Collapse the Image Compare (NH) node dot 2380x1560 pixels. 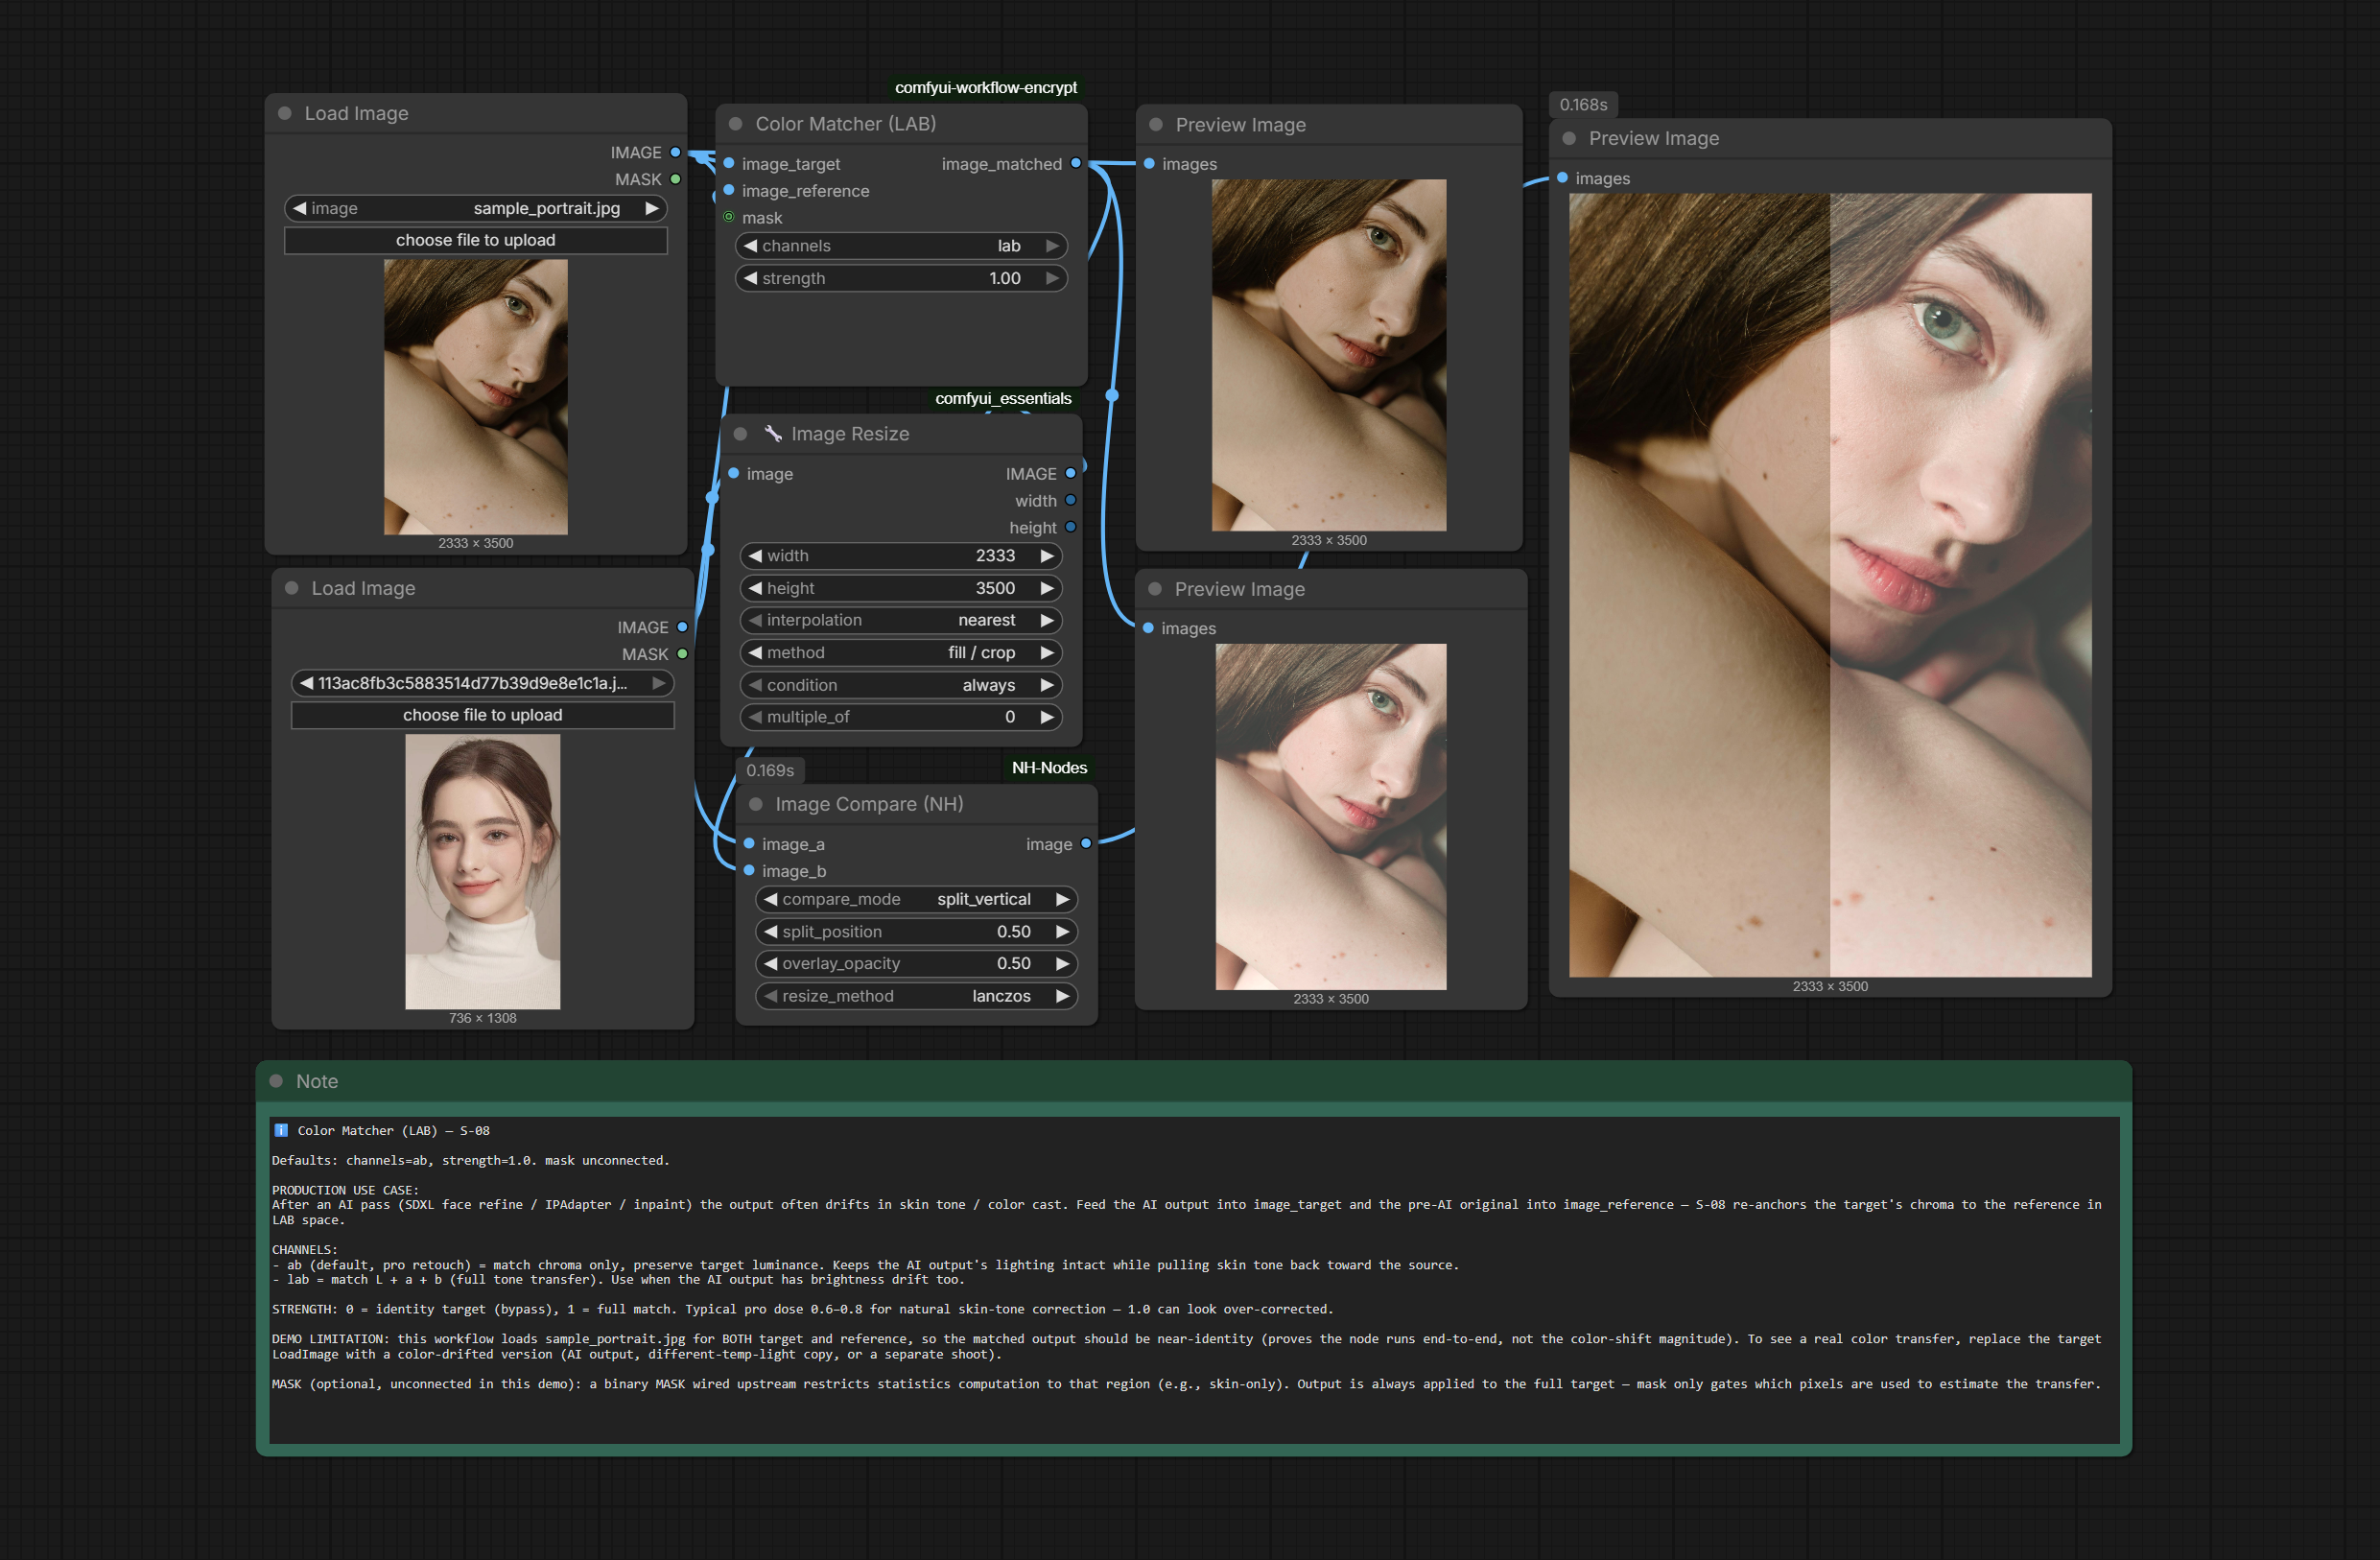pyautogui.click(x=756, y=804)
